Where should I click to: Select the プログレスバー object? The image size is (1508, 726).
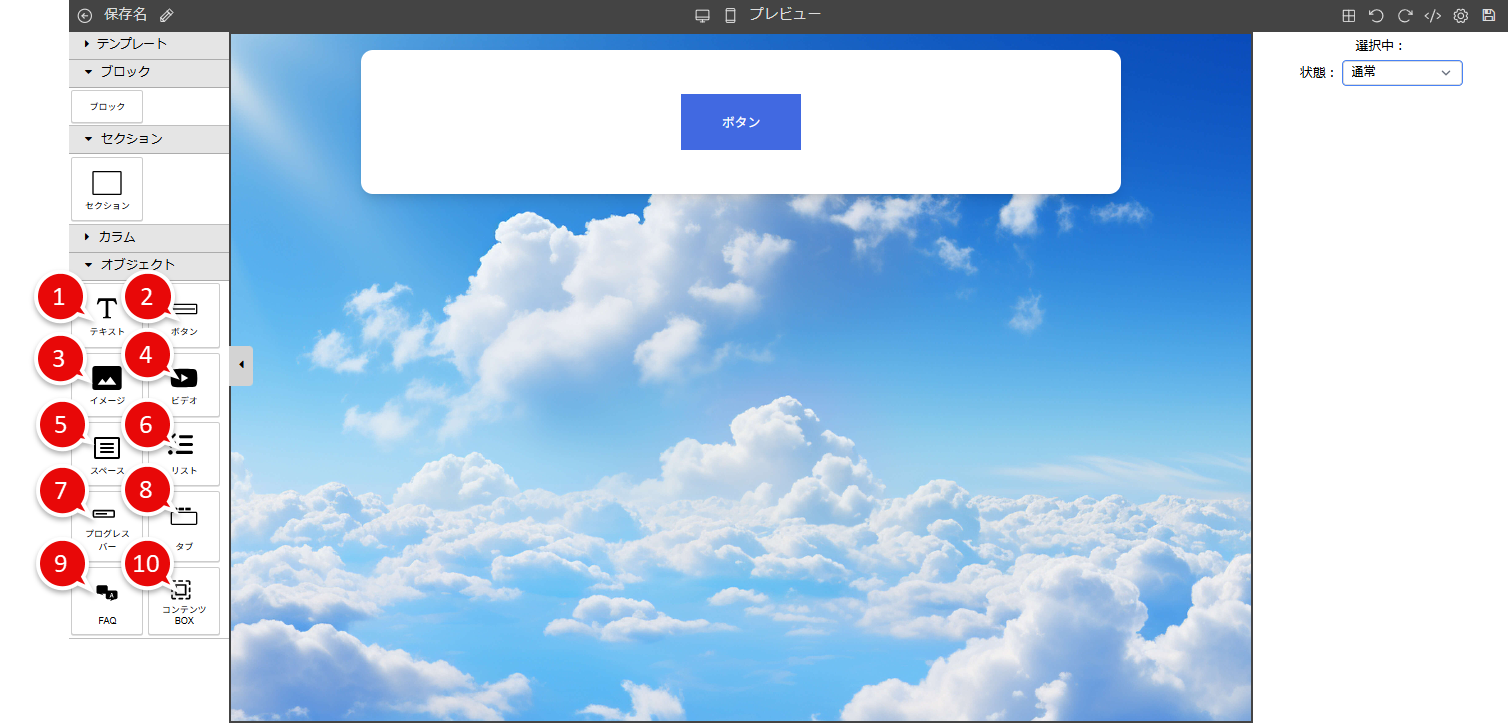click(x=107, y=526)
